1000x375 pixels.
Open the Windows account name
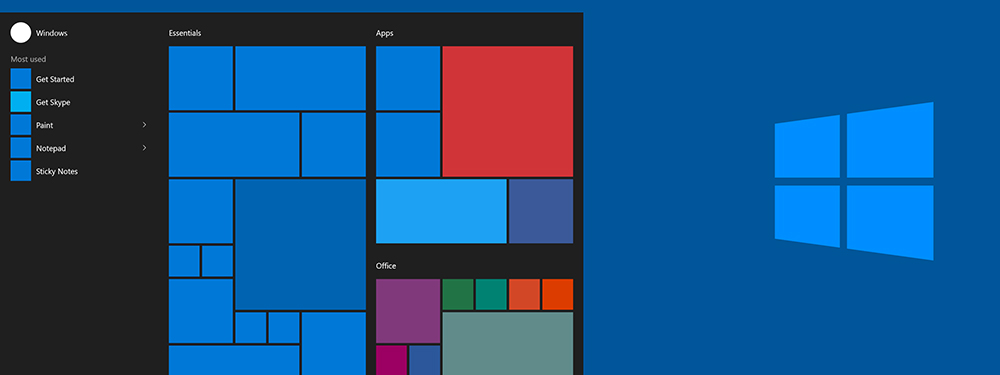coord(52,33)
